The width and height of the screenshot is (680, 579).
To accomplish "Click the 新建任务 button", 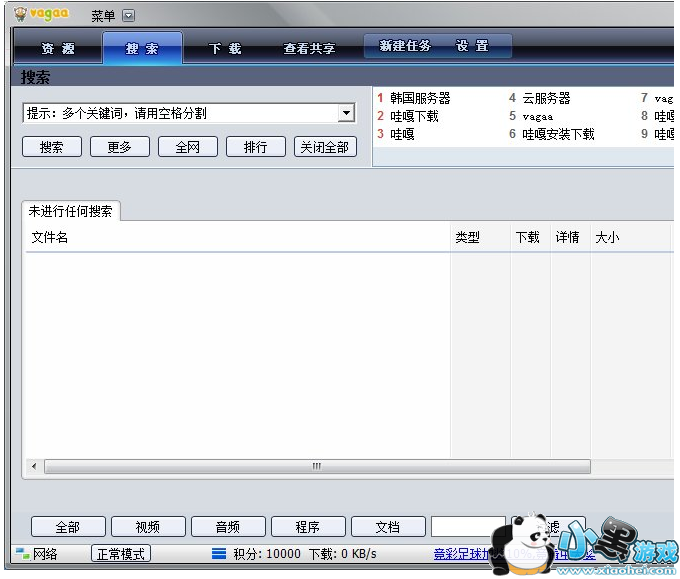I will (405, 46).
